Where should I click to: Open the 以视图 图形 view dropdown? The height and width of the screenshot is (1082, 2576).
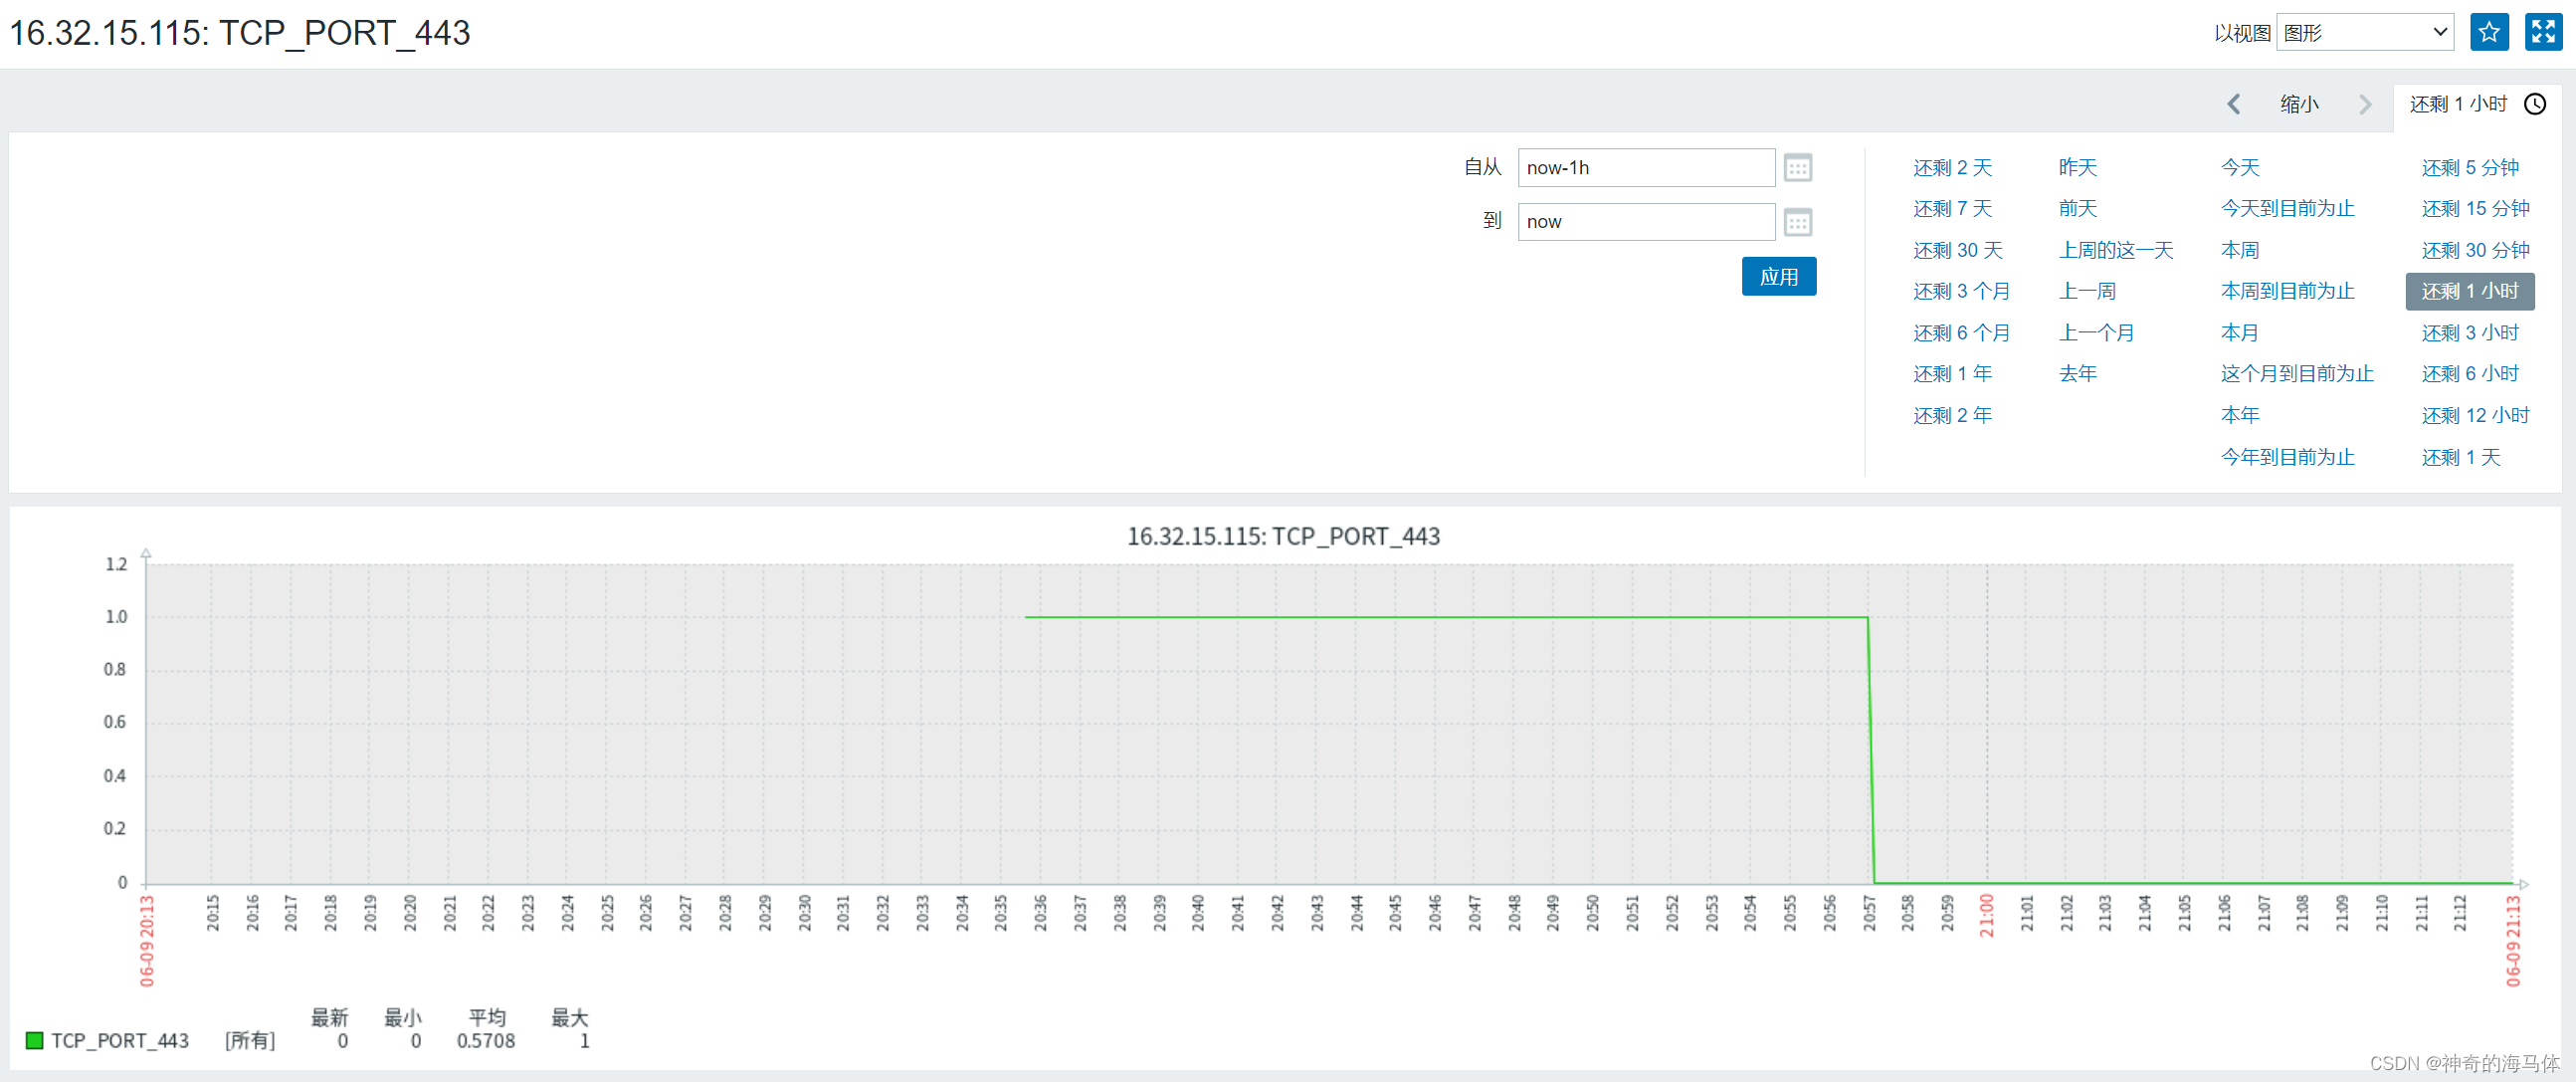point(2364,33)
